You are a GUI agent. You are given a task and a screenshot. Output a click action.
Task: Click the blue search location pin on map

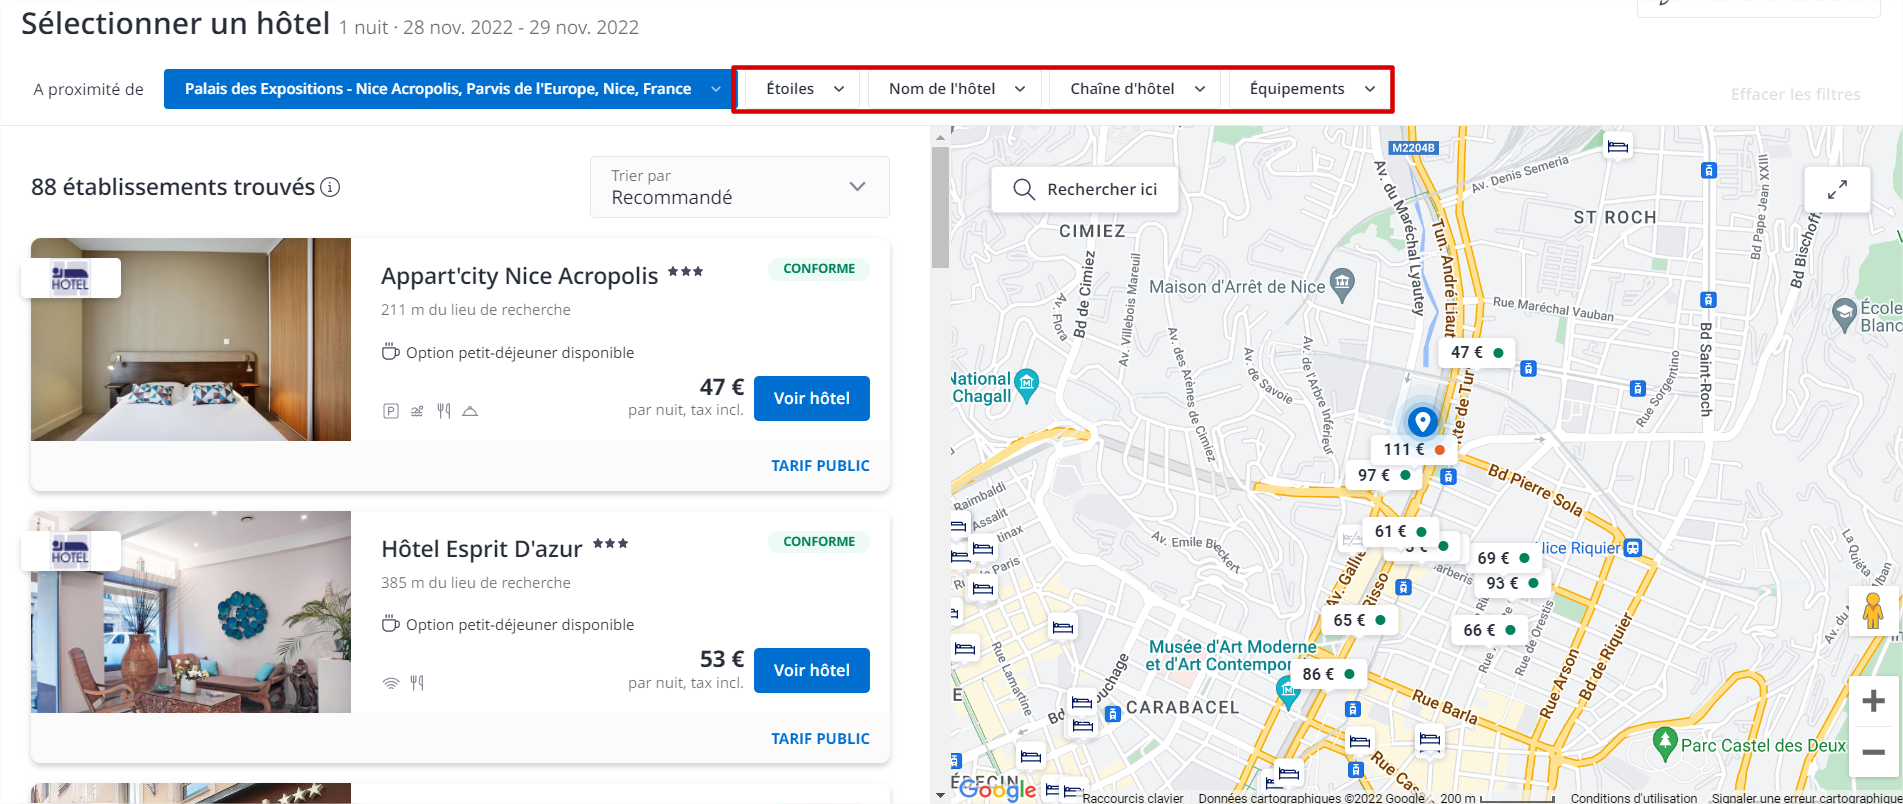[x=1422, y=422]
